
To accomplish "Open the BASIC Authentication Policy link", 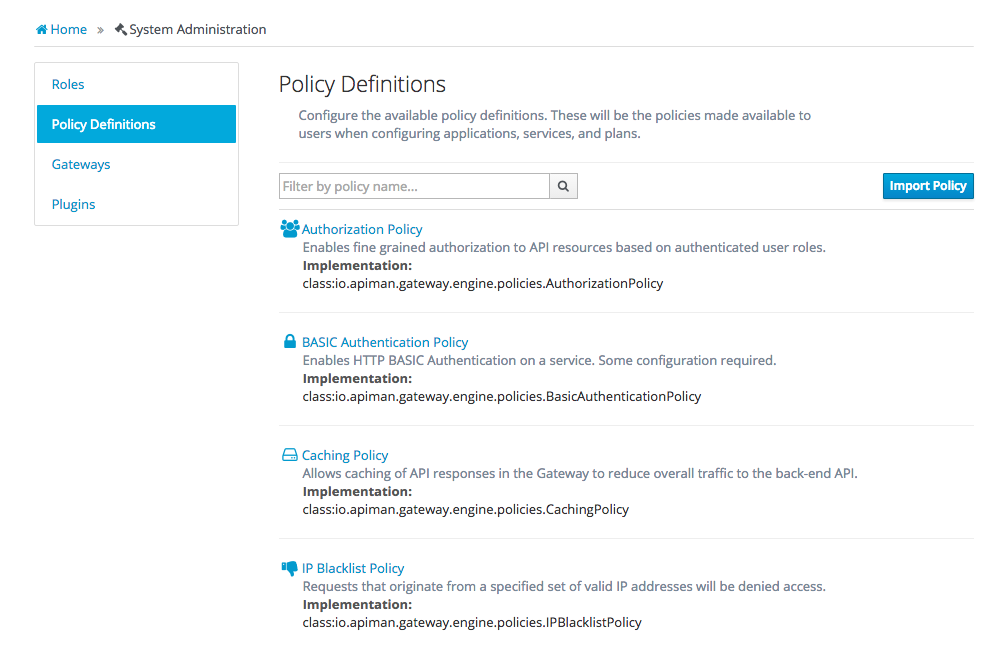I will coord(385,343).
